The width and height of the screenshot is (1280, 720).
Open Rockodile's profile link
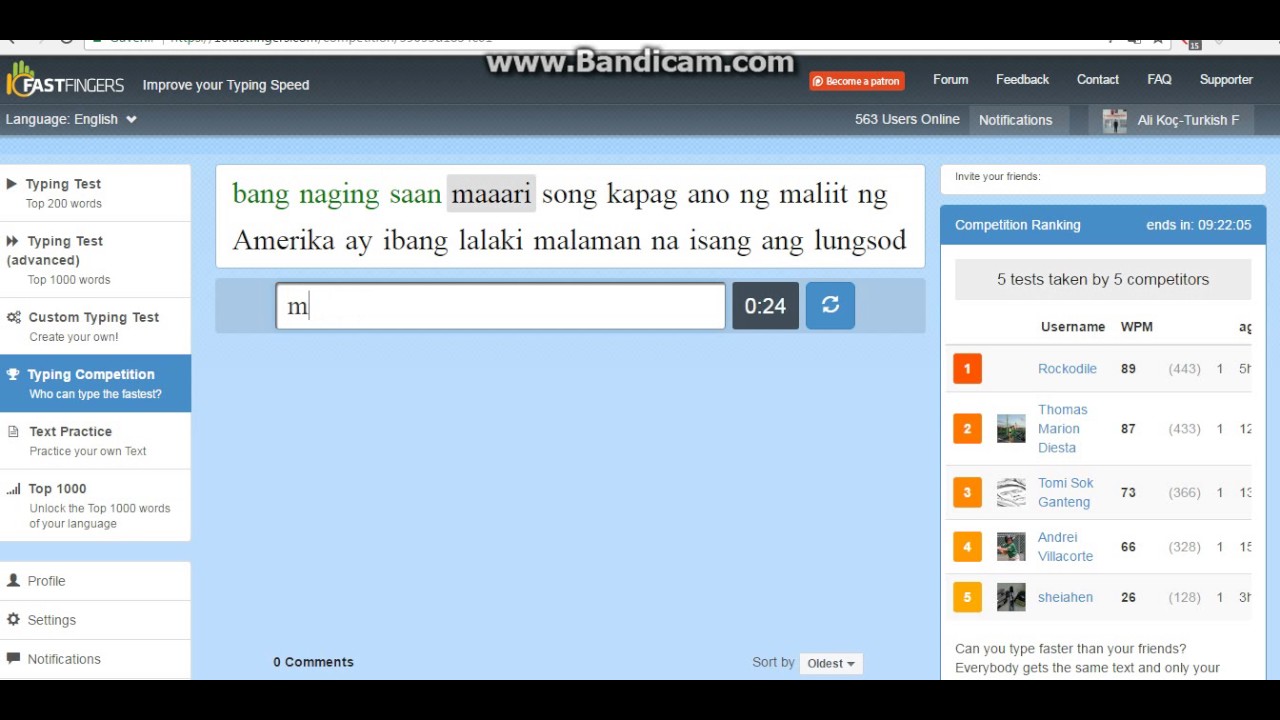pos(1067,369)
